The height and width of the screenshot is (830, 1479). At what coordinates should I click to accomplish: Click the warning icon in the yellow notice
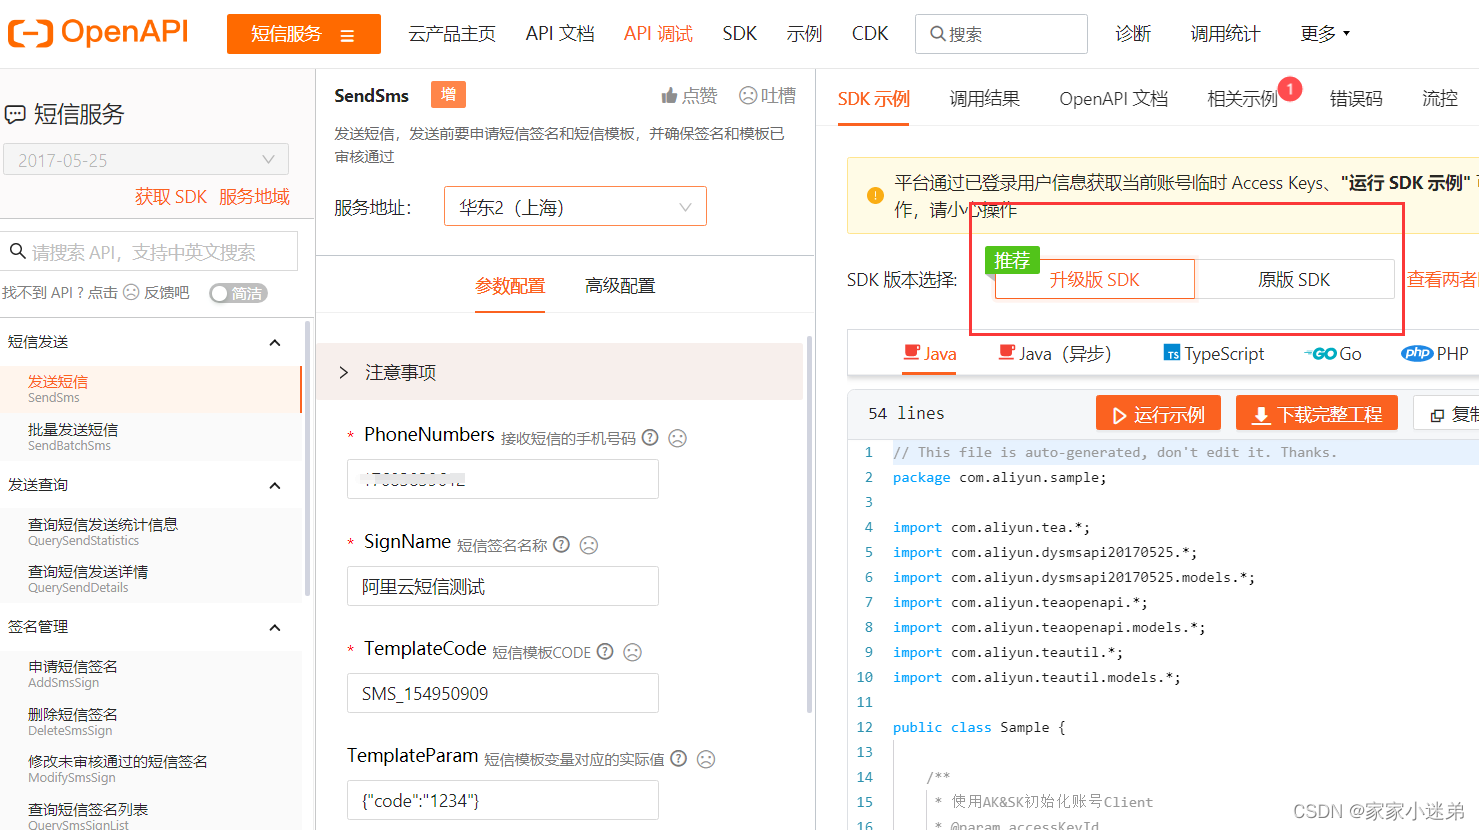875,196
